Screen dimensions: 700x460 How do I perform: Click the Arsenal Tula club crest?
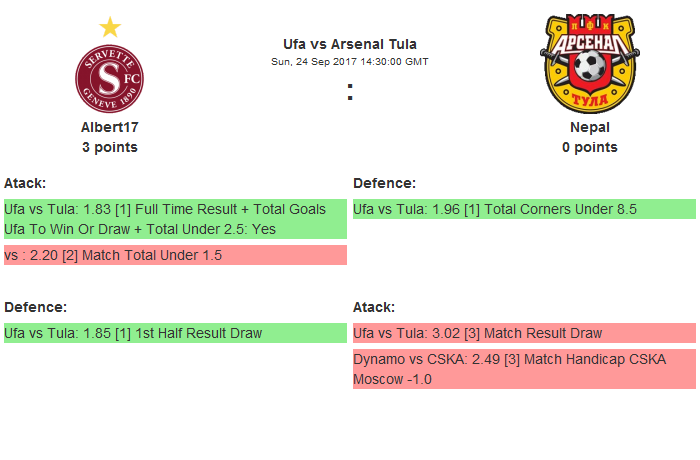click(x=589, y=64)
